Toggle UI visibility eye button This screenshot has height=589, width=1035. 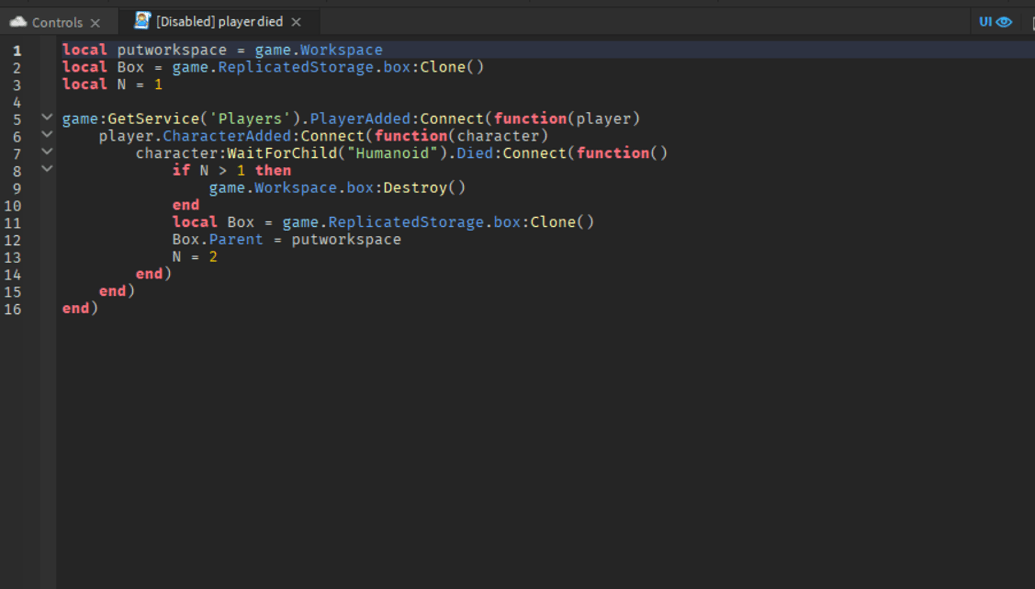click(x=995, y=22)
